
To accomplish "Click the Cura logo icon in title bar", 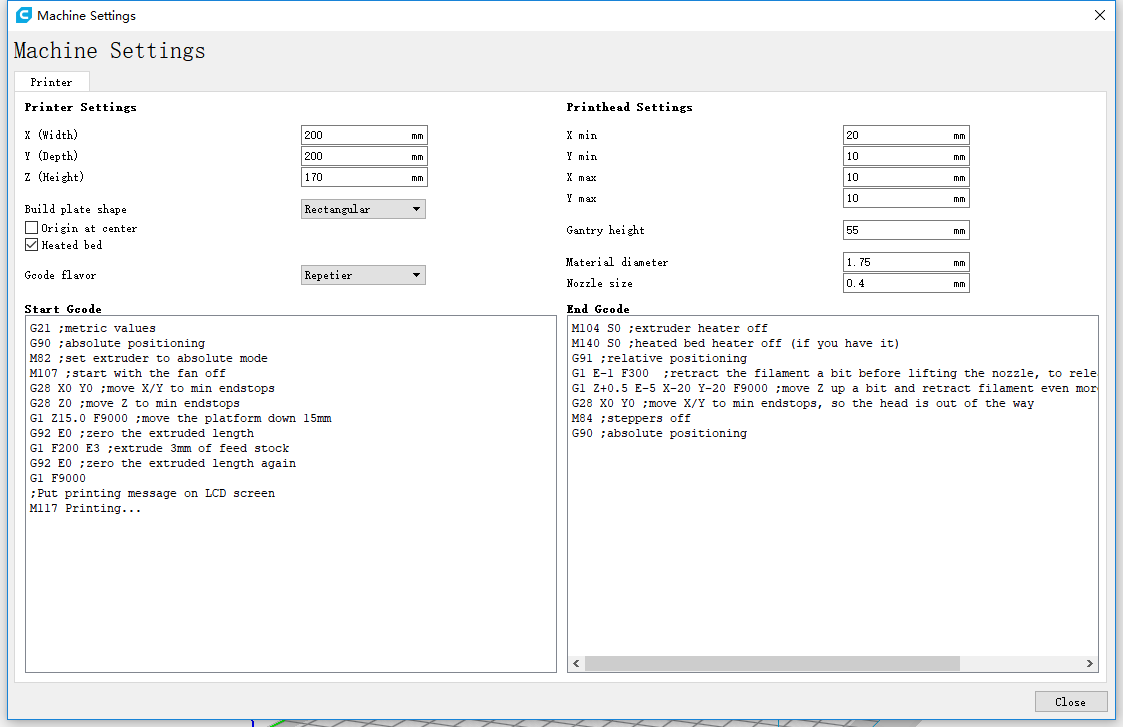I will tap(24, 15).
